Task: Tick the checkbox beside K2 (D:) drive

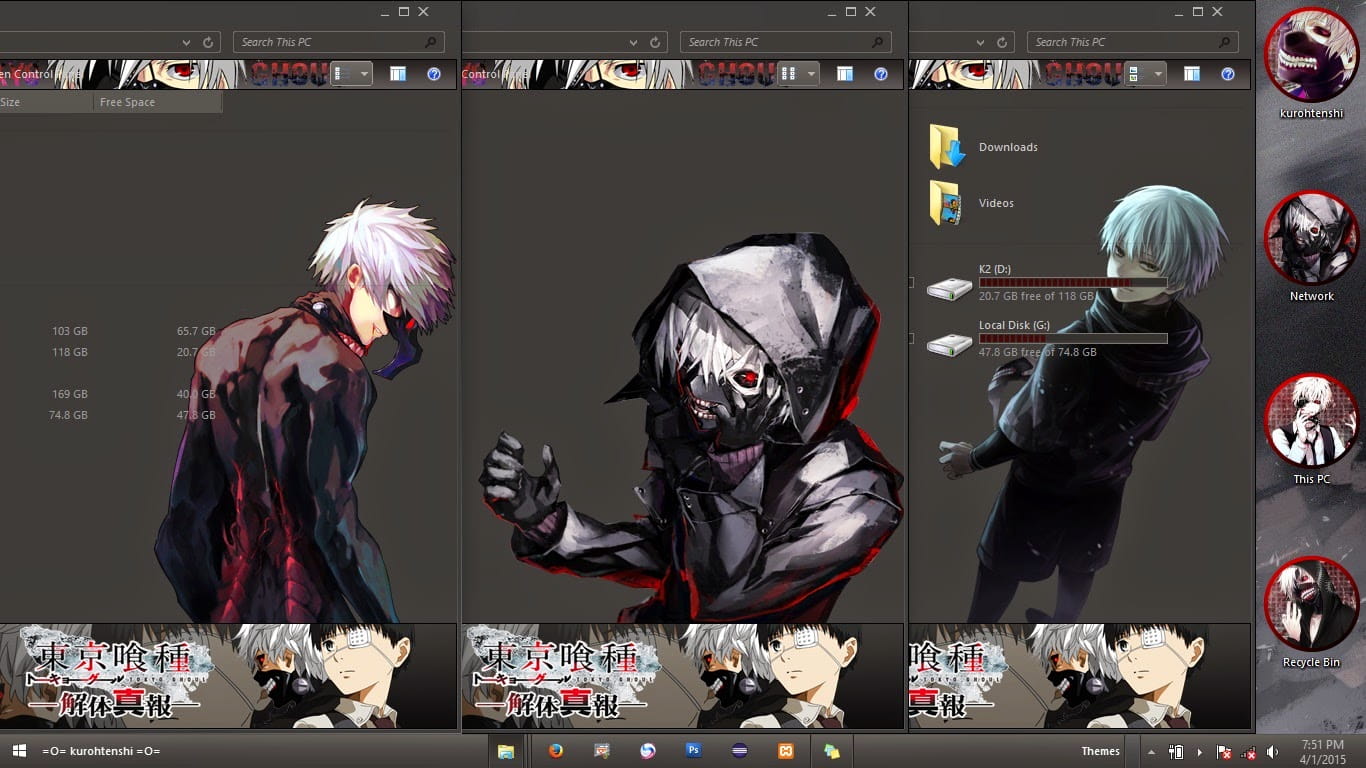Action: tap(911, 283)
